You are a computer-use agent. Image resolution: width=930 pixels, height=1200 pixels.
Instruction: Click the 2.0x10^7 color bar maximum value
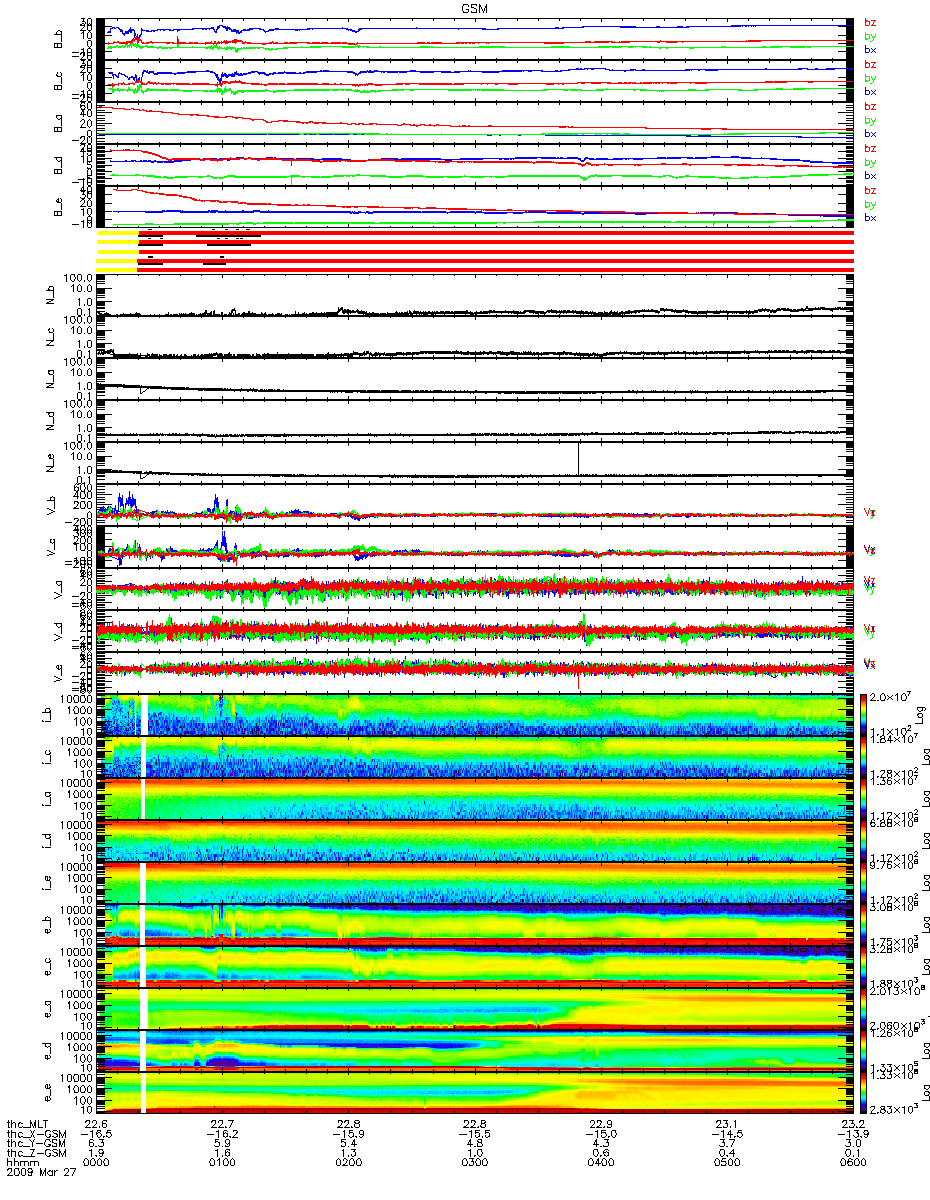point(890,697)
